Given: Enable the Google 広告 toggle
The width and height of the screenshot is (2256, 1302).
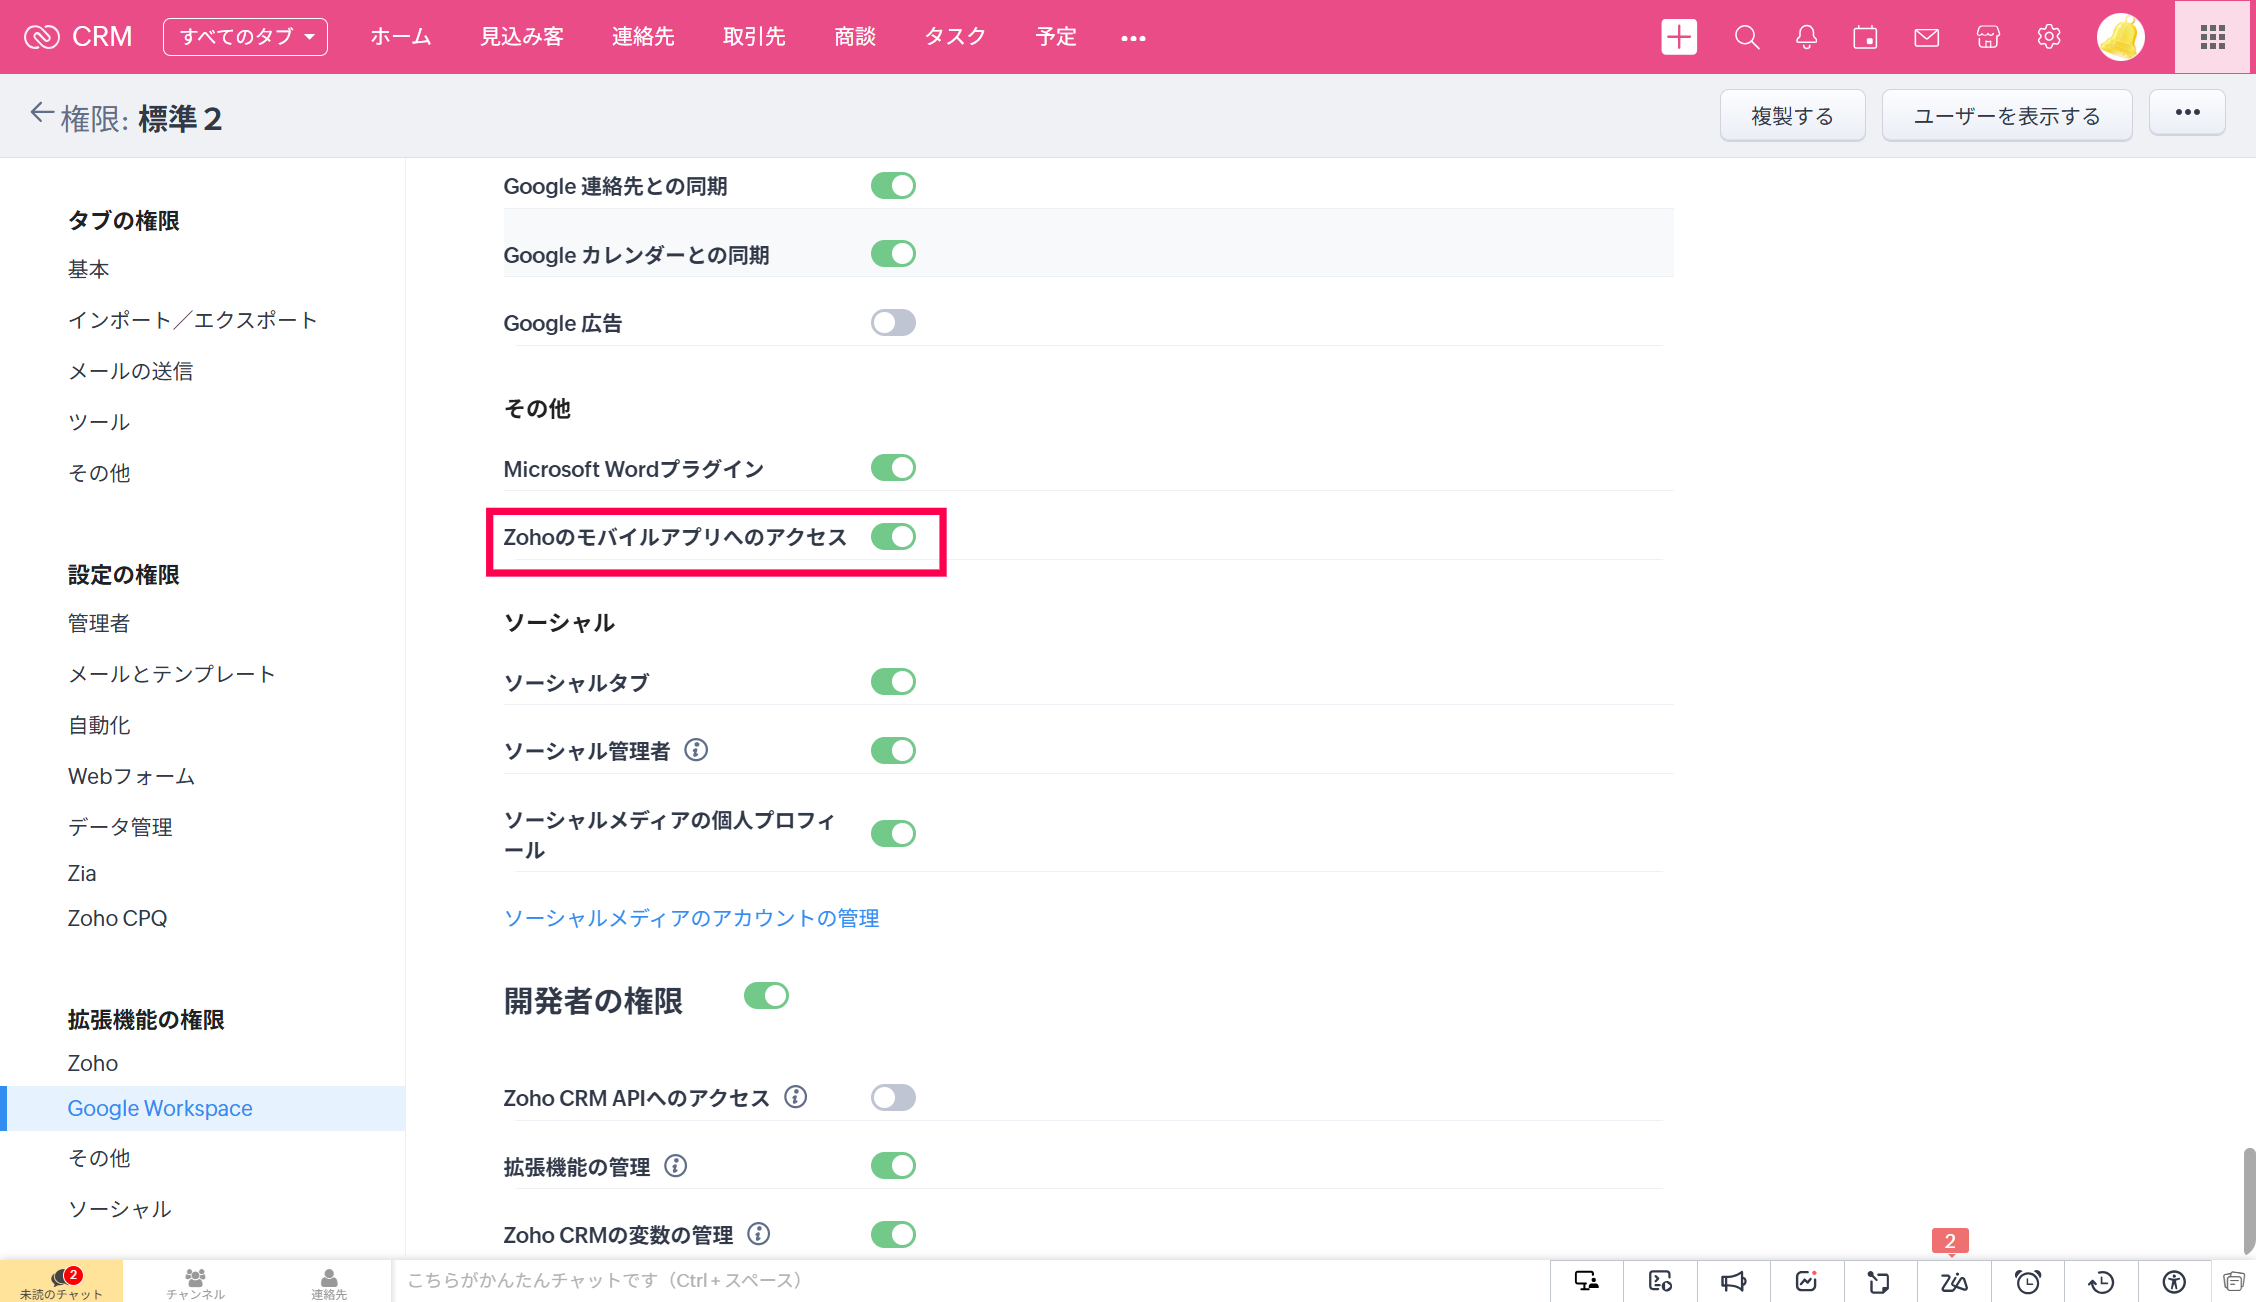Looking at the screenshot, I should [893, 323].
